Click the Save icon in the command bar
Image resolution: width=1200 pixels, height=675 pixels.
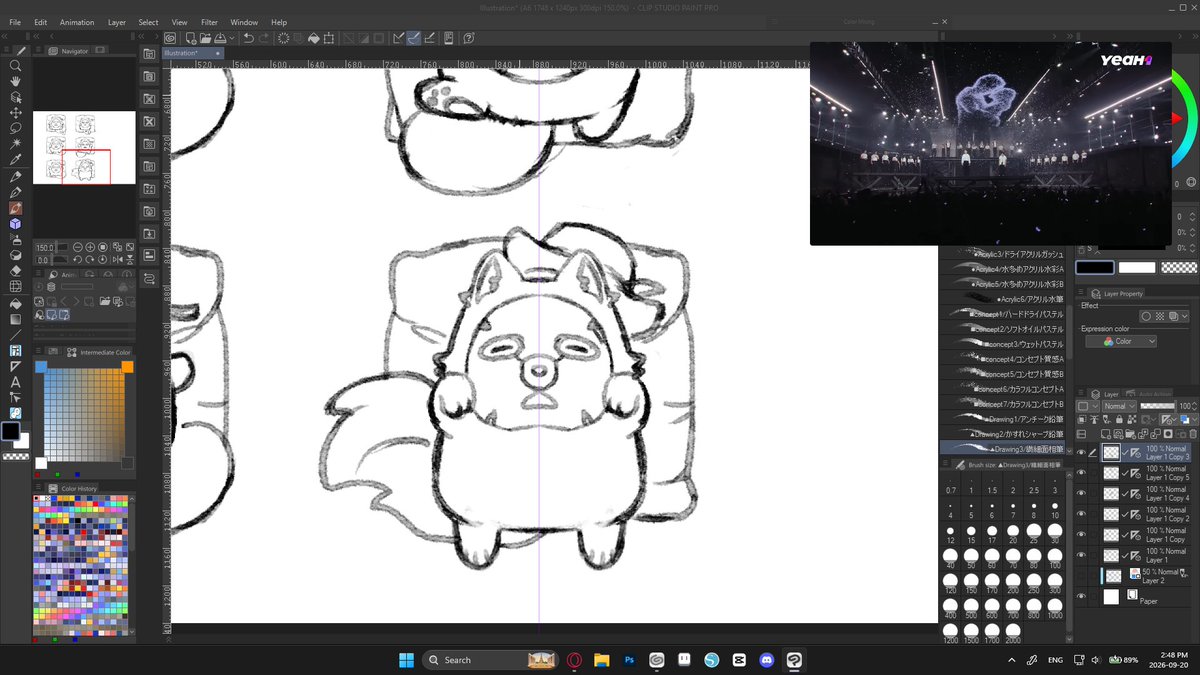point(220,38)
